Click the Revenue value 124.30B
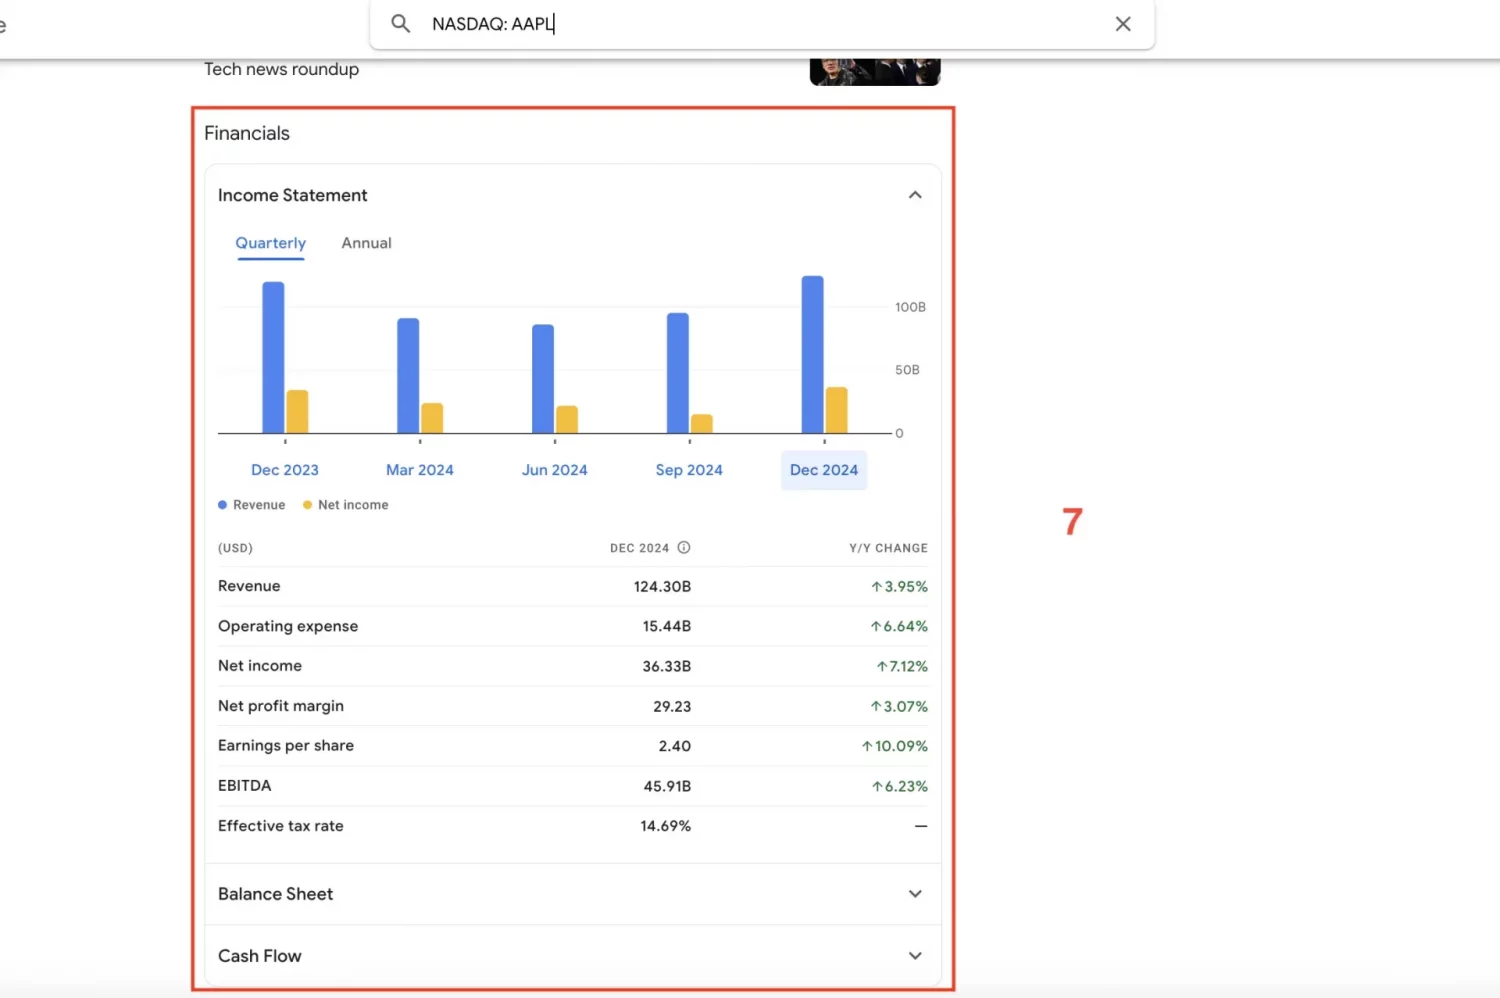Screen dimensions: 1500x998 coord(662,587)
